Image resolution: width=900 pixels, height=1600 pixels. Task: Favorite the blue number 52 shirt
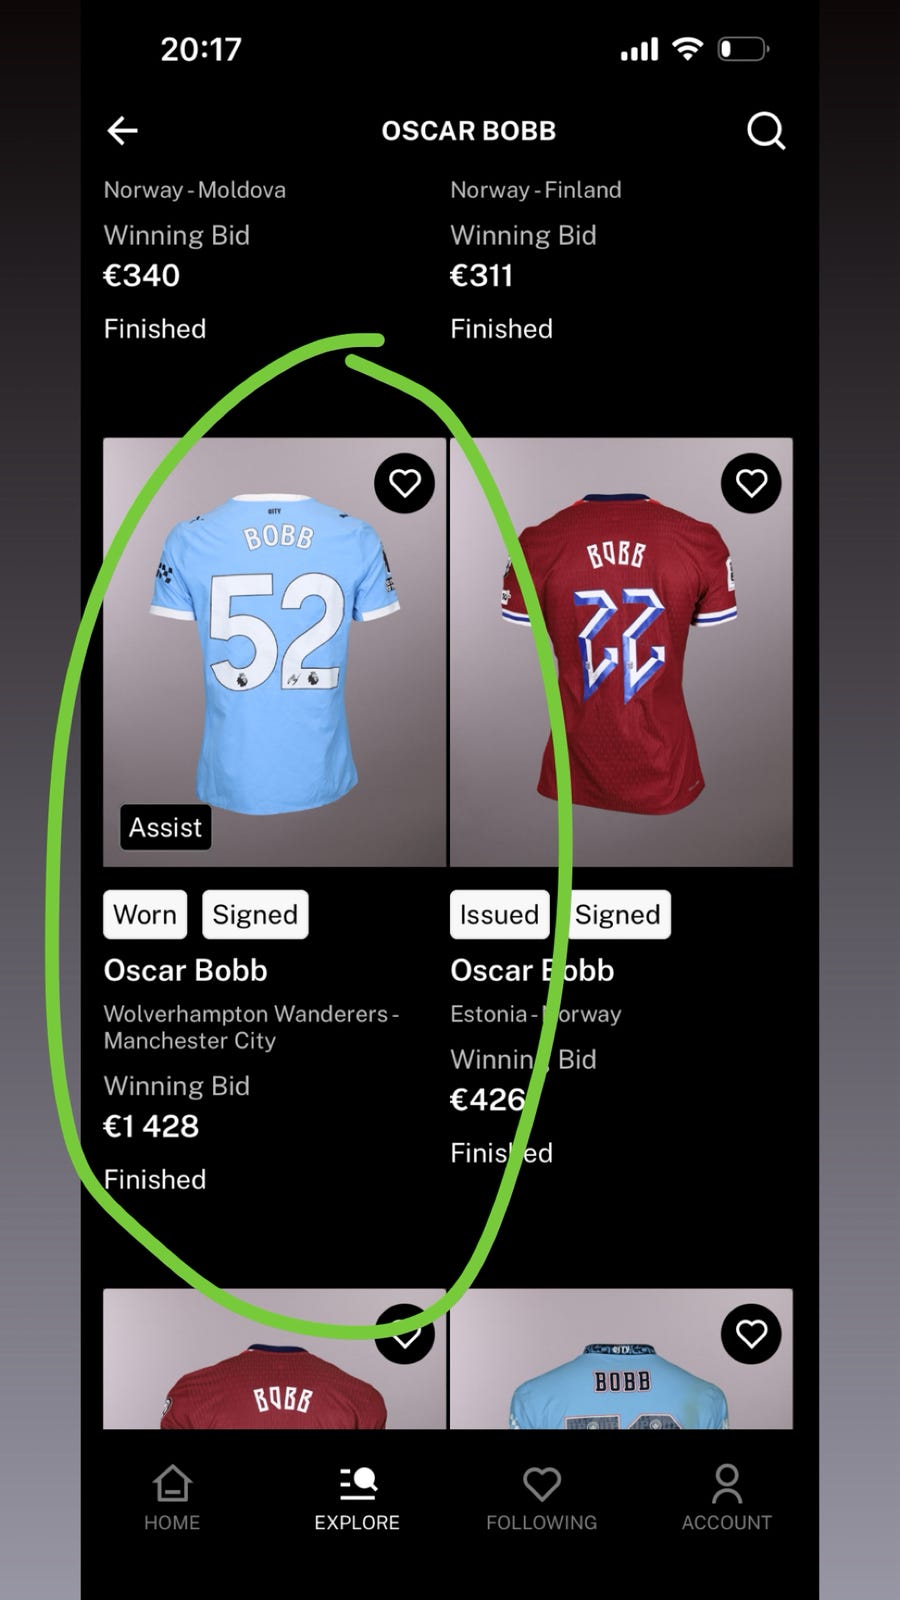coord(404,483)
